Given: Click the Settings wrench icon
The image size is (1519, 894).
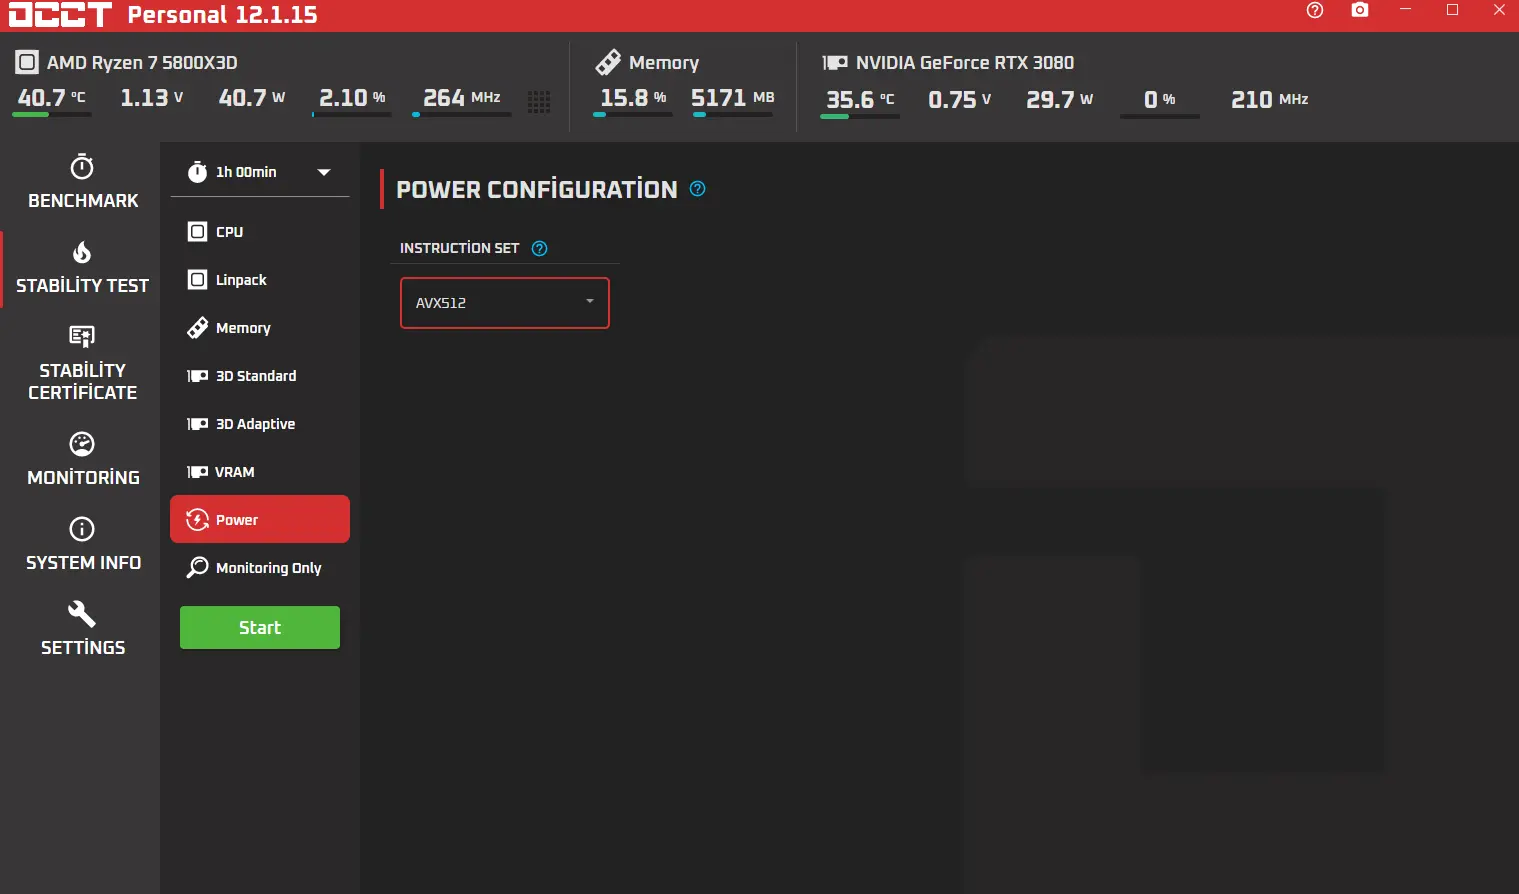Looking at the screenshot, I should (82, 613).
